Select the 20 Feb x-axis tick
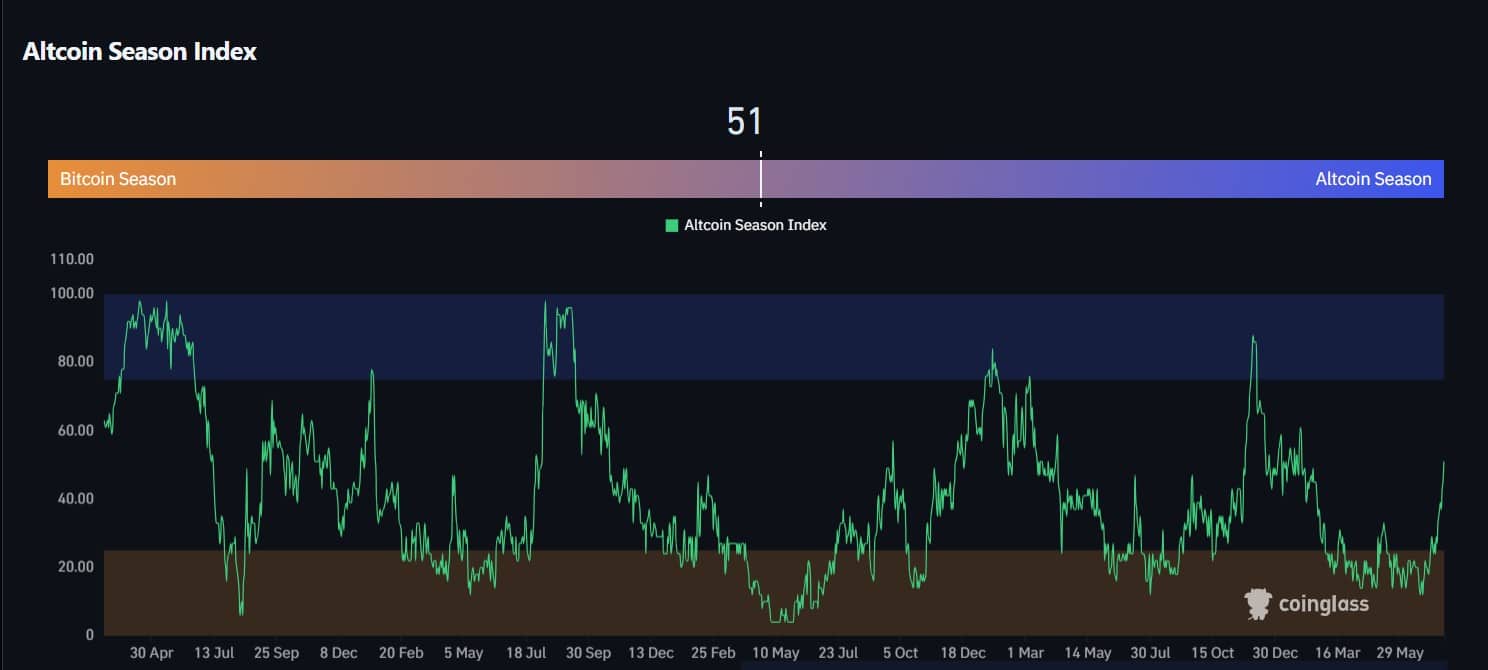 (401, 653)
